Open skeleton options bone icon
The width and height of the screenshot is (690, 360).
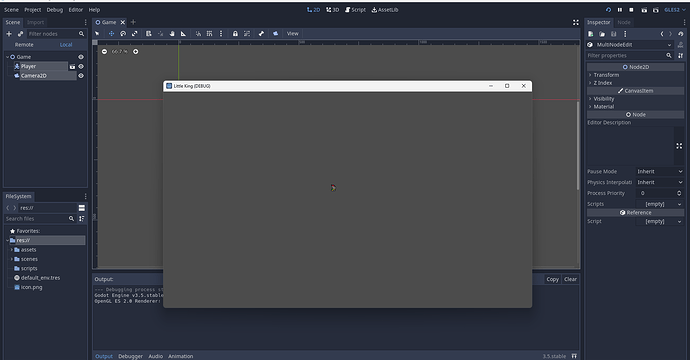pyautogui.click(x=261, y=33)
